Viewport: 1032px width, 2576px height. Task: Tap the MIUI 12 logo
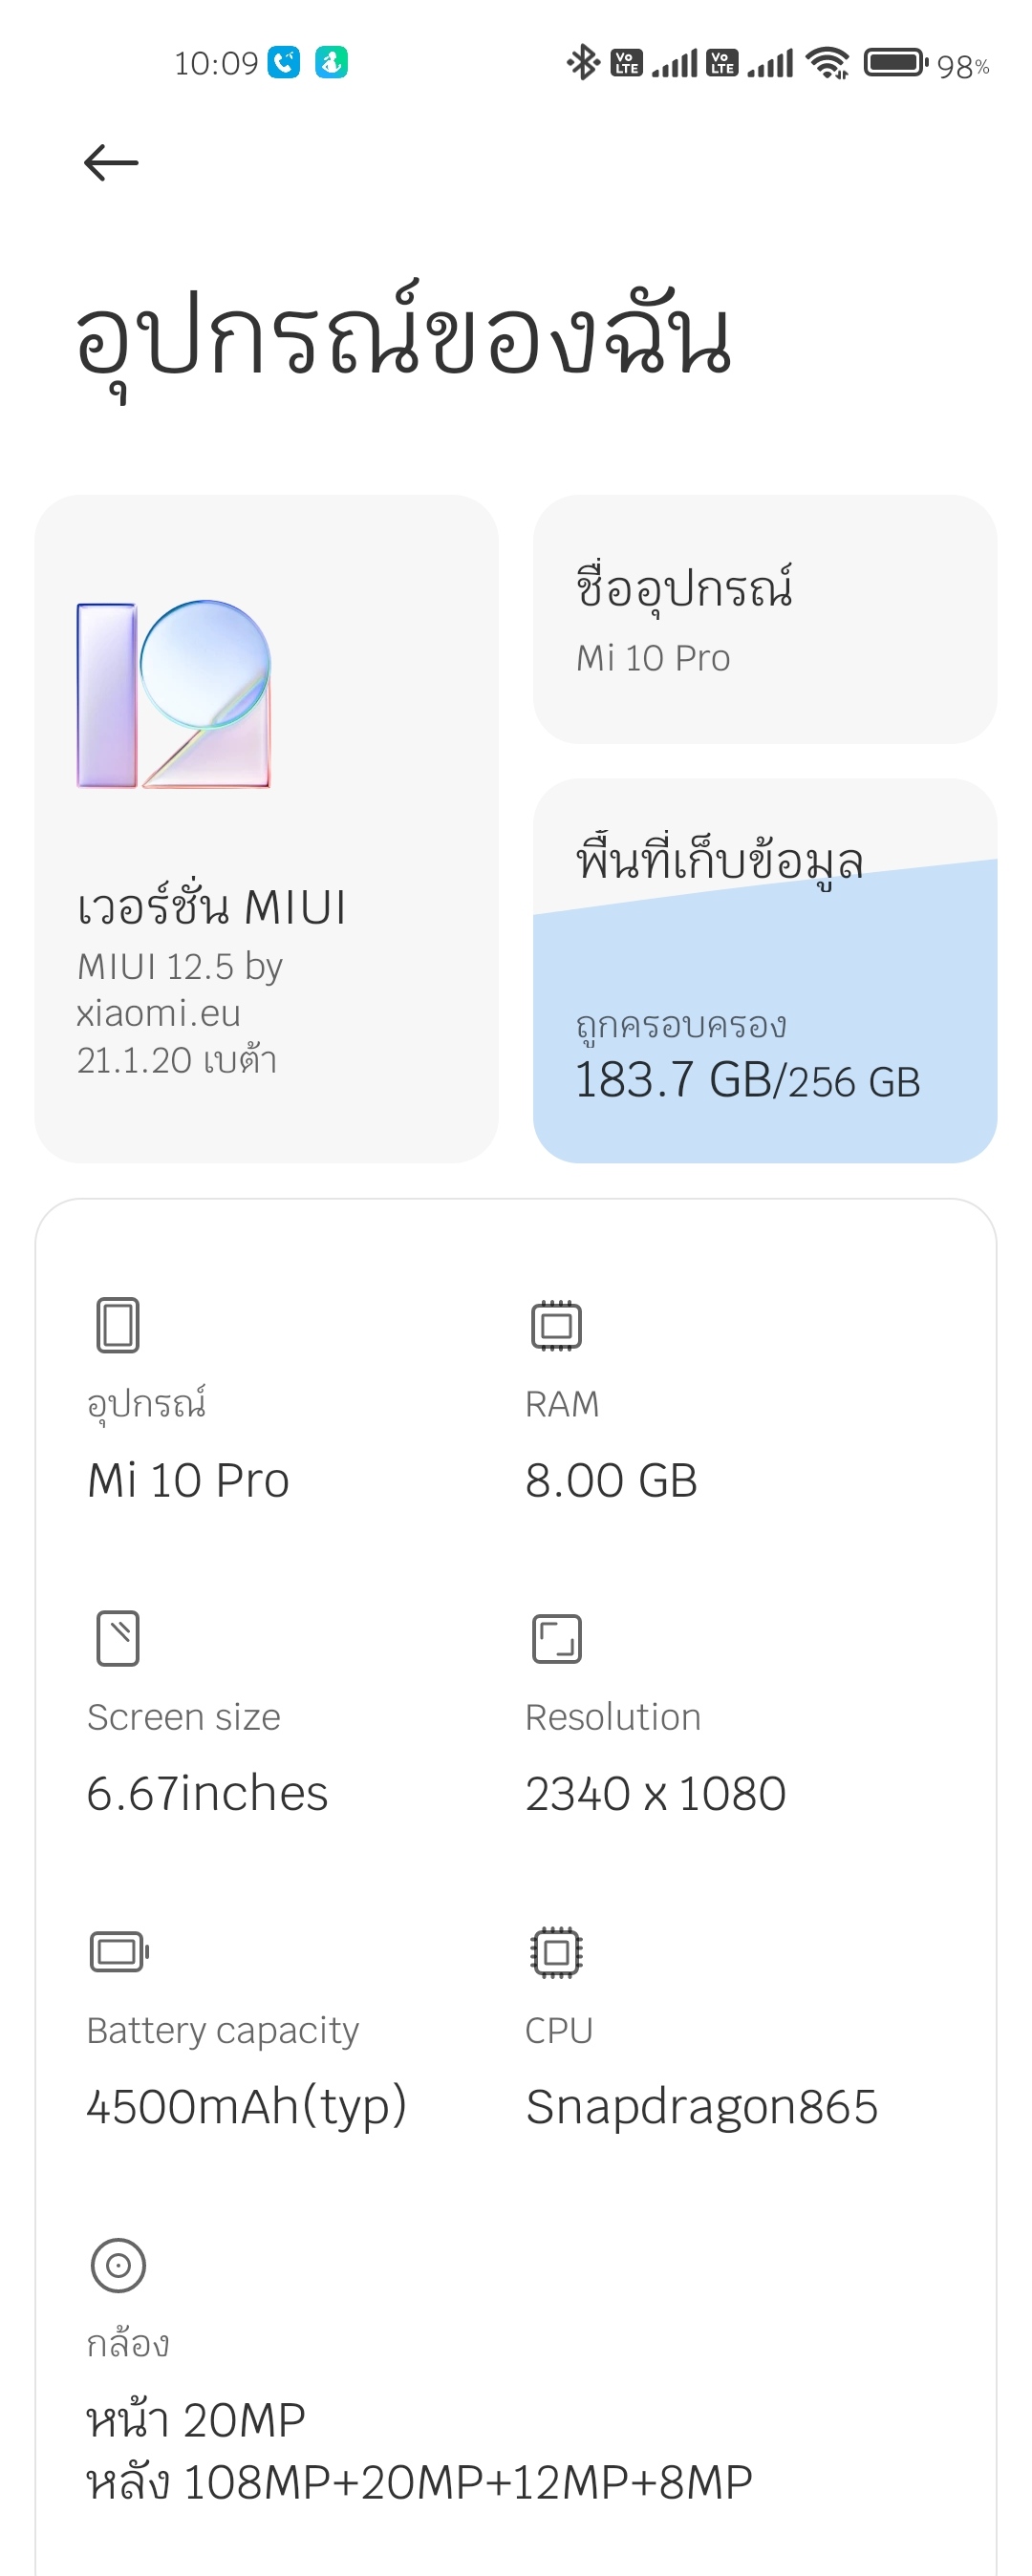[174, 694]
